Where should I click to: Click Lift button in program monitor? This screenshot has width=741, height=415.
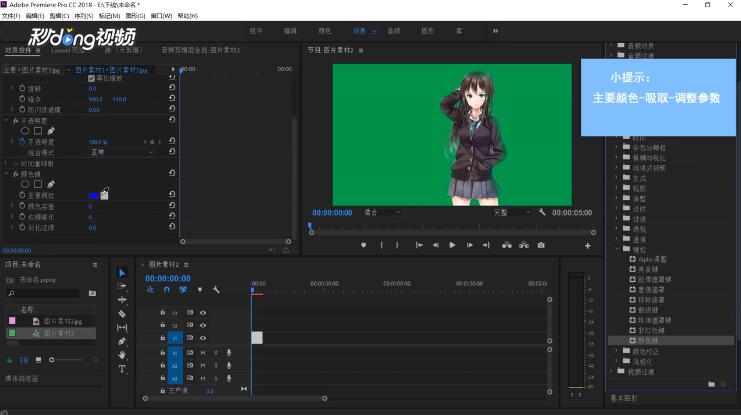pos(507,245)
